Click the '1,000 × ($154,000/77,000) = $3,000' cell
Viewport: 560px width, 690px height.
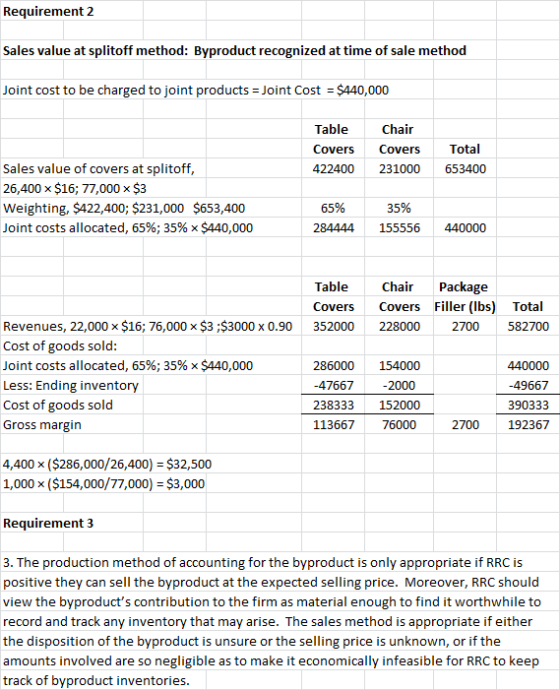(x=104, y=484)
